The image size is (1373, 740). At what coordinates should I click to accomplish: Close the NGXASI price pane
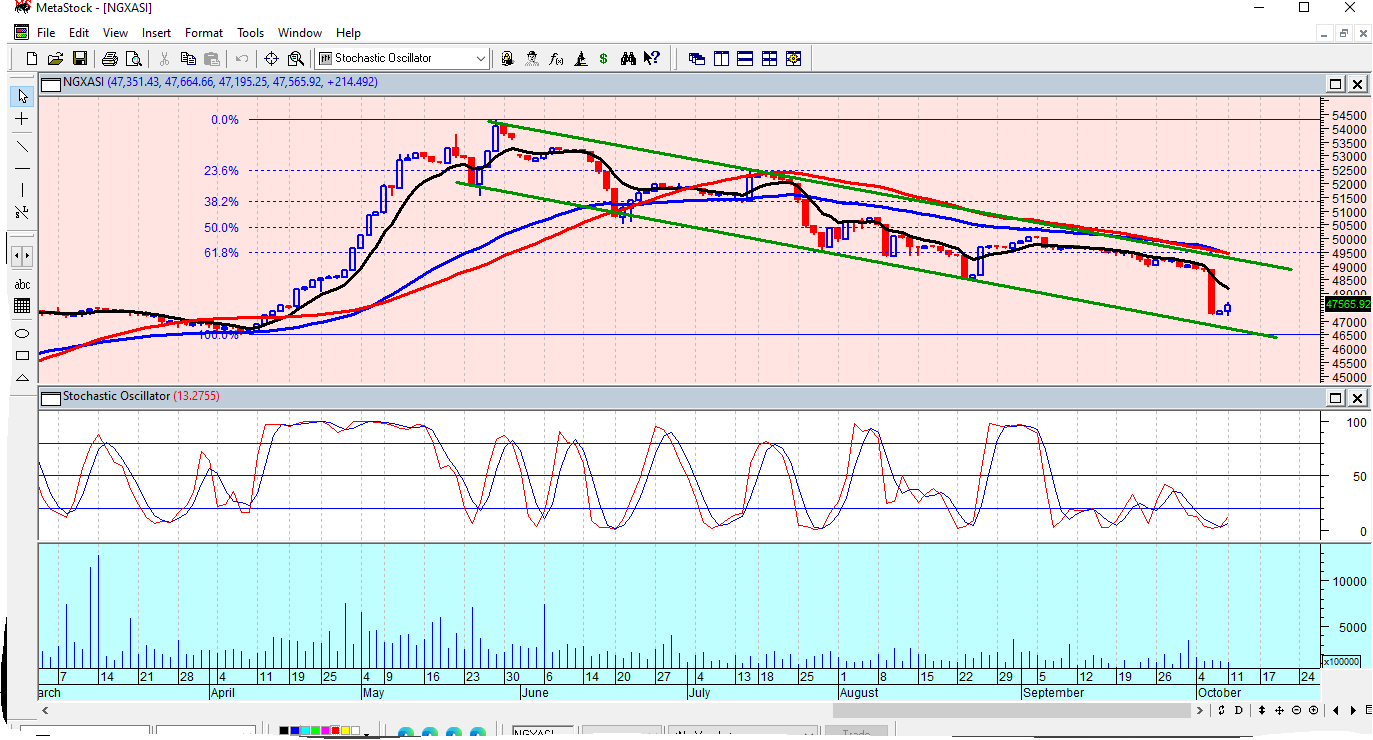1357,84
